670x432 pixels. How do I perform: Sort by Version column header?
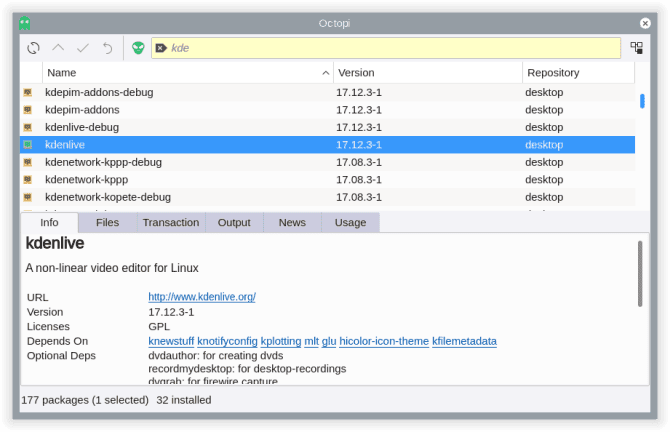pos(428,73)
